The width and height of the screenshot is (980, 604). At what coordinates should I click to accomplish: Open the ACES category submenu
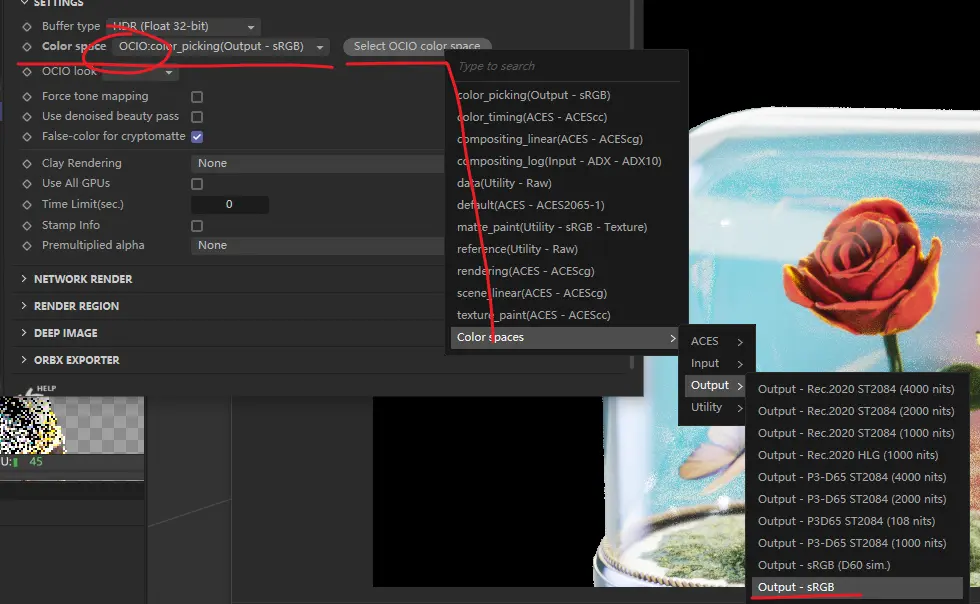click(x=717, y=341)
